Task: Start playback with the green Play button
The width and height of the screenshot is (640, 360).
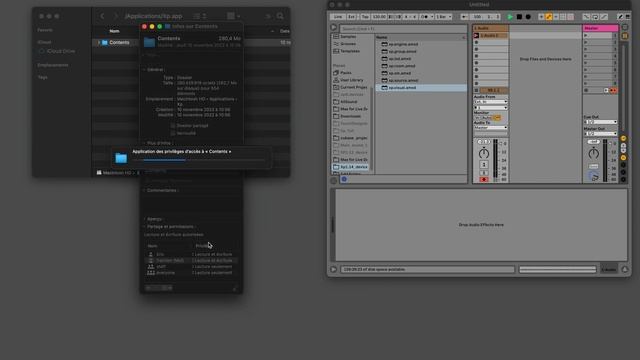Action: point(510,17)
